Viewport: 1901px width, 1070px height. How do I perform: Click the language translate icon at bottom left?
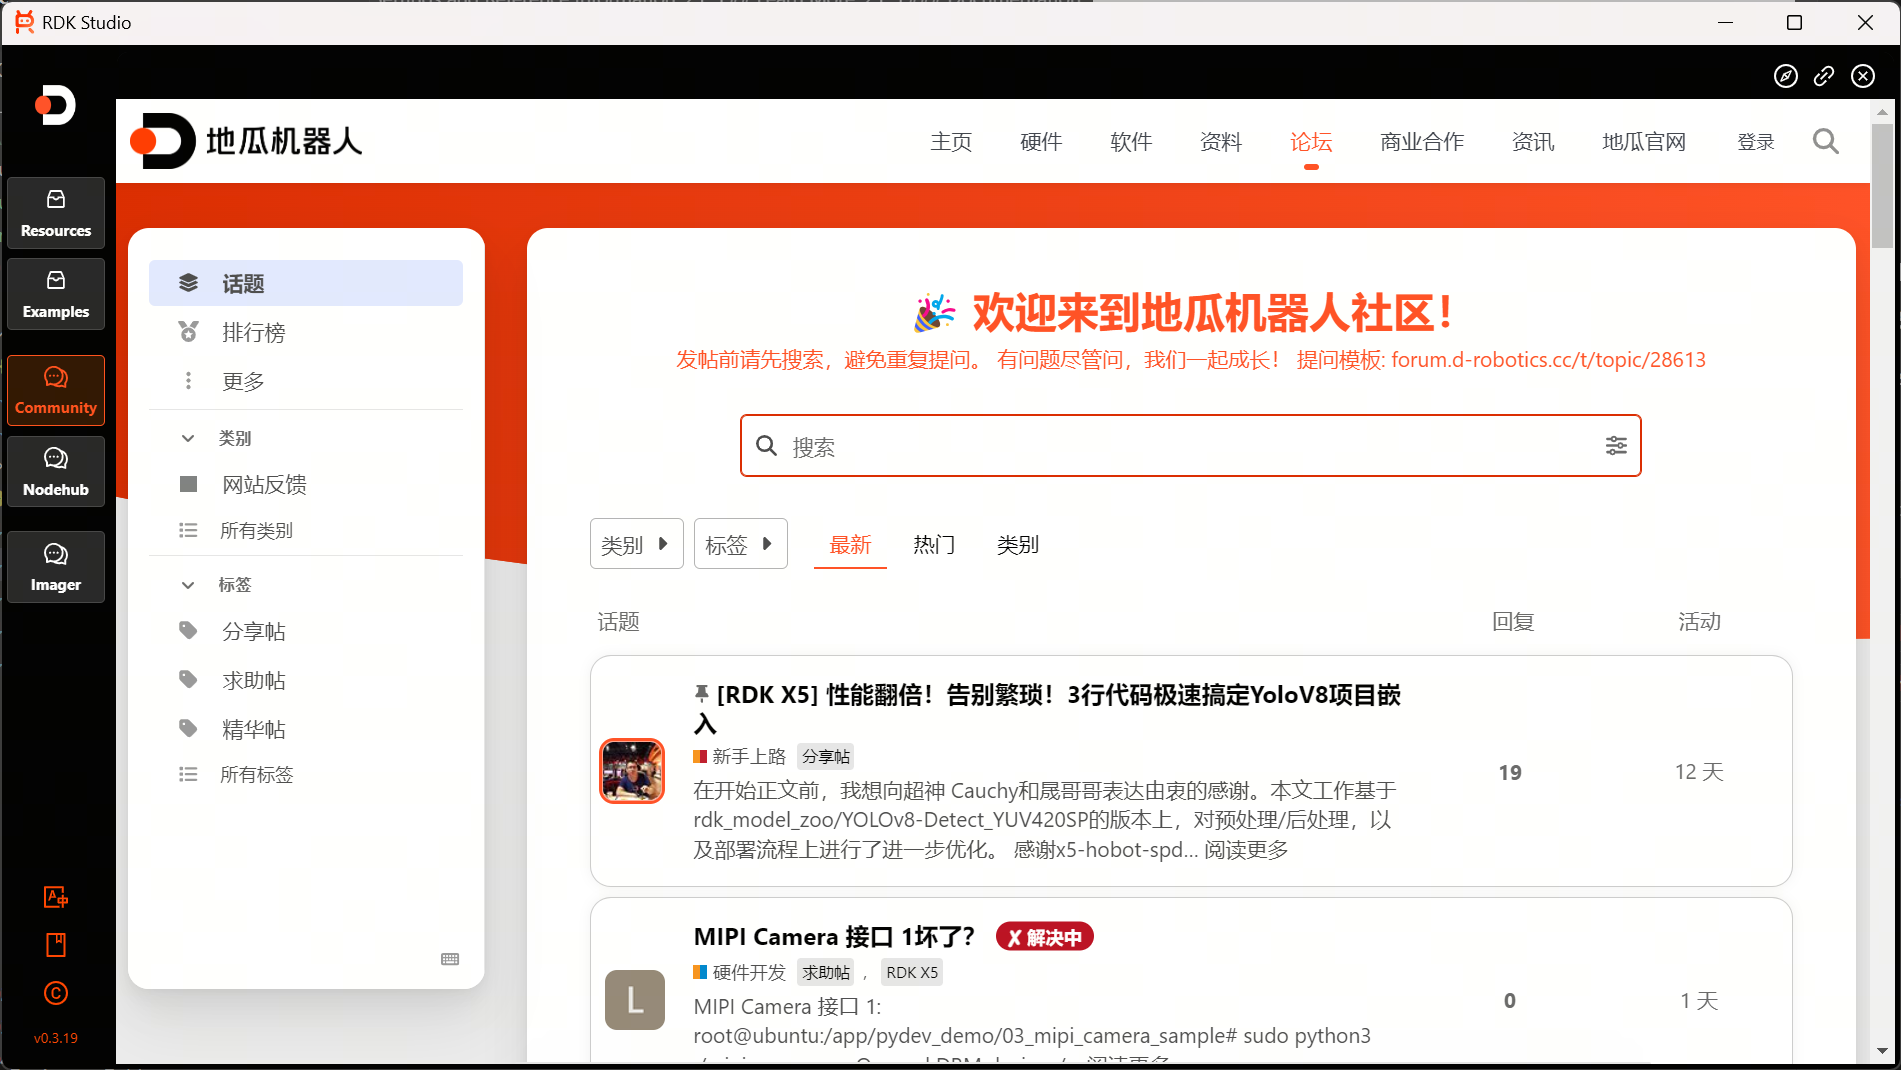pos(56,897)
